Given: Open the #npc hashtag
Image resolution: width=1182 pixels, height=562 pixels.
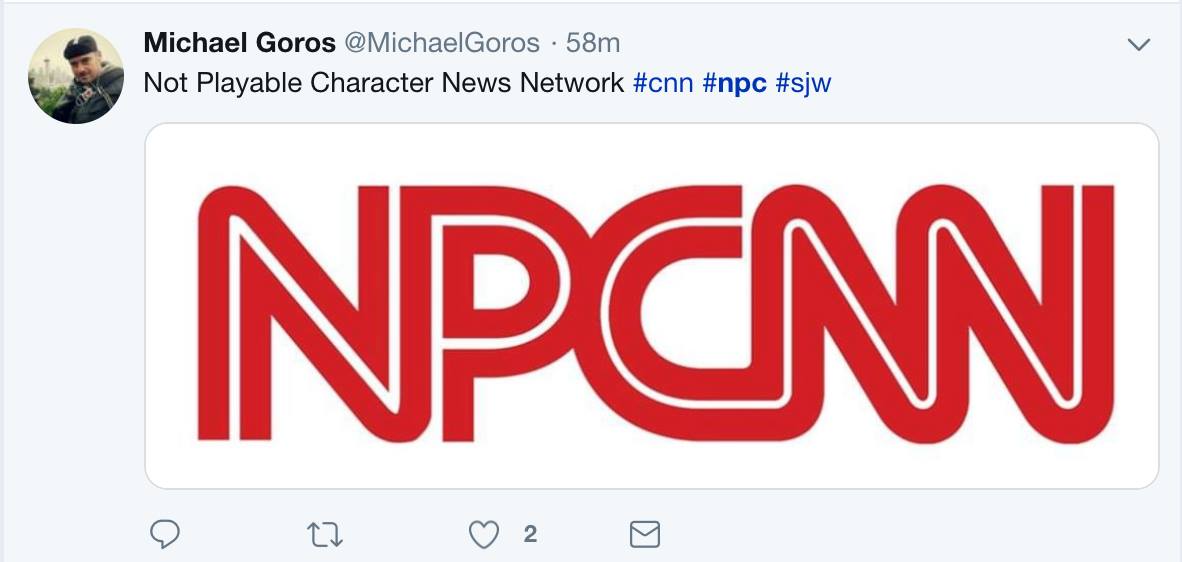Looking at the screenshot, I should click(x=734, y=82).
